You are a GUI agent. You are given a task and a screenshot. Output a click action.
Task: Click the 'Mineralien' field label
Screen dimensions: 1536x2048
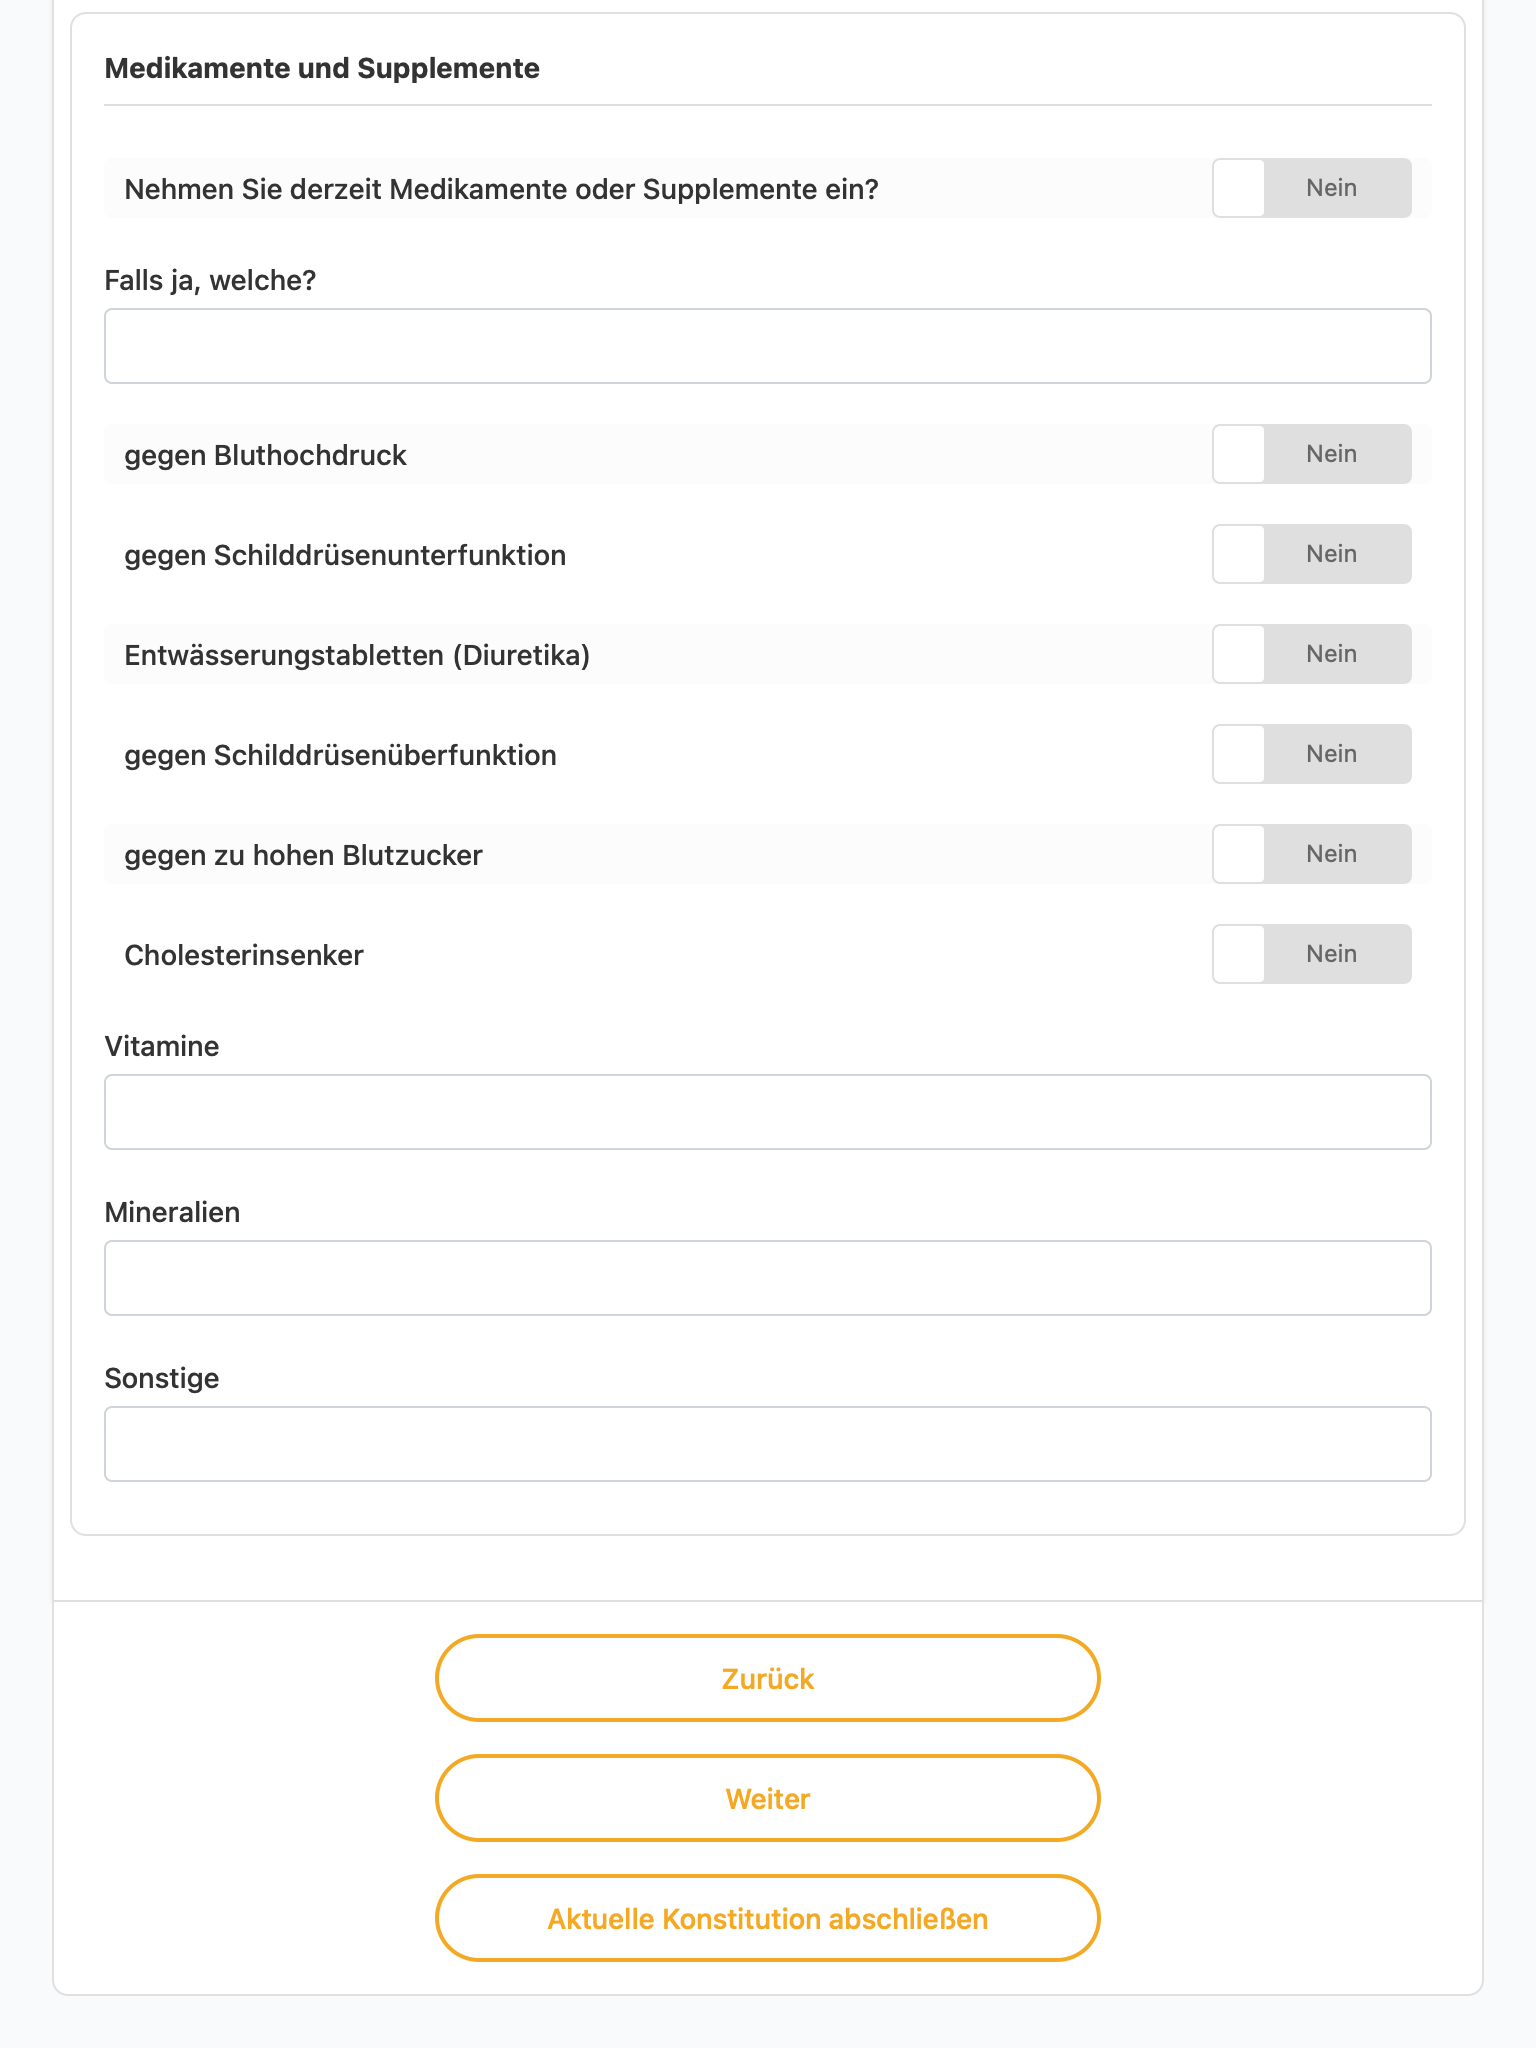[x=172, y=1212]
